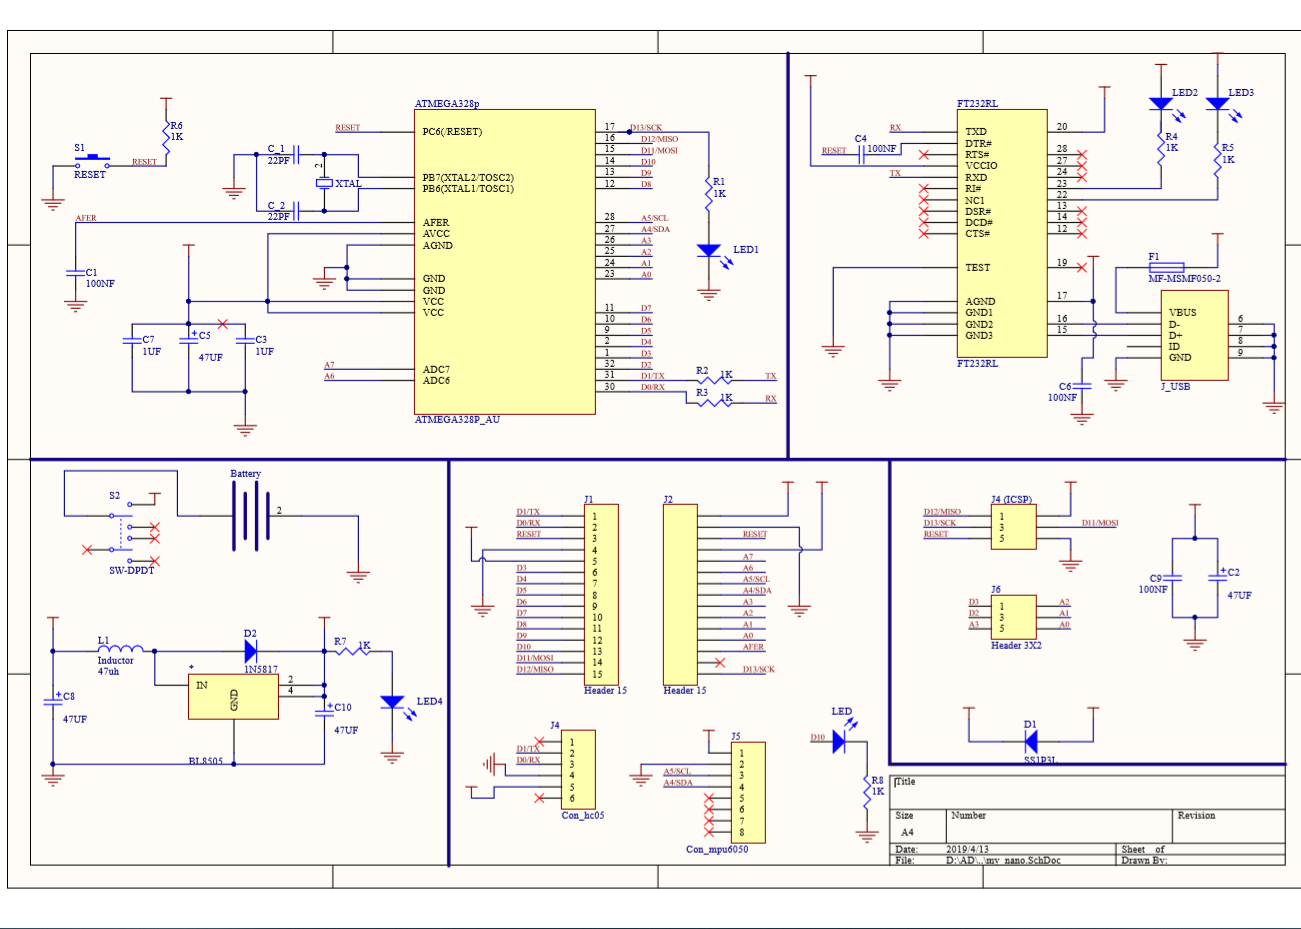1301x929 pixels.
Task: Select the D10 LED symbol near R8
Action: tap(839, 741)
